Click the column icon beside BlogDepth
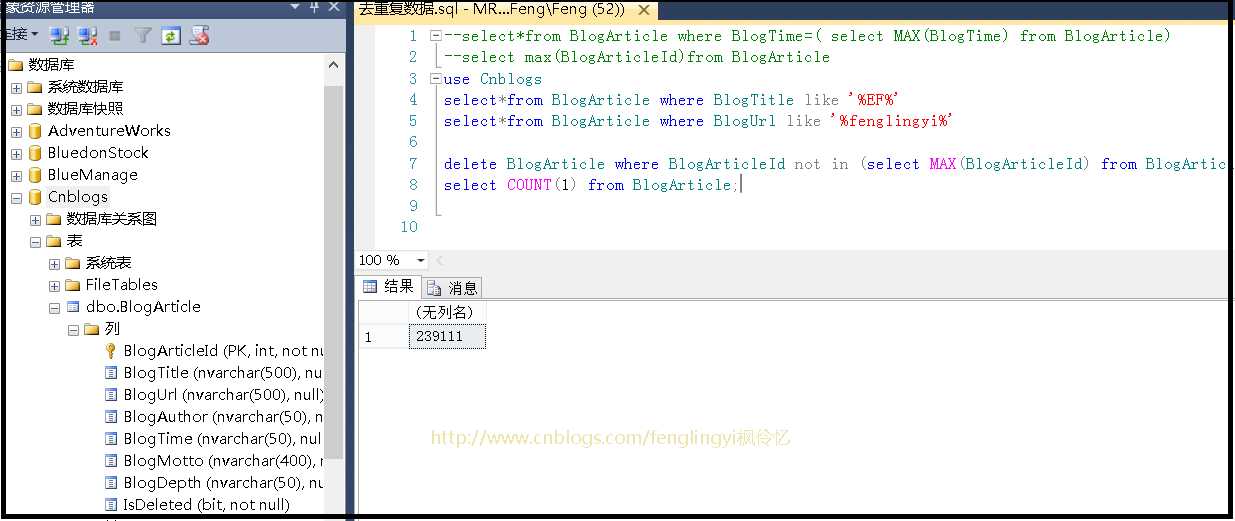The width and height of the screenshot is (1235, 521). [111, 483]
